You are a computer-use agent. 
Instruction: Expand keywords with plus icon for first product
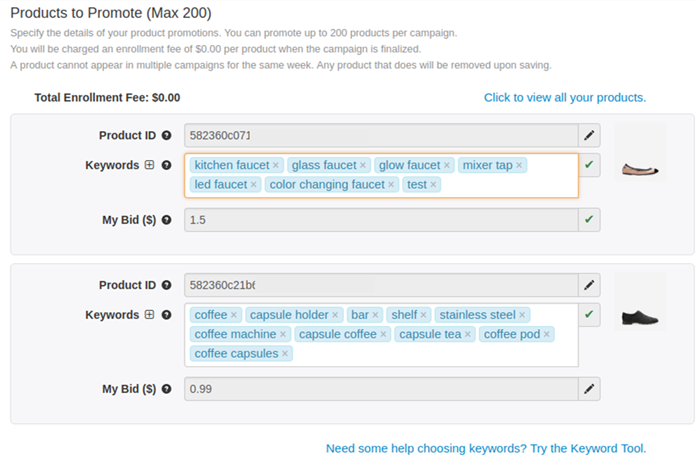150,165
